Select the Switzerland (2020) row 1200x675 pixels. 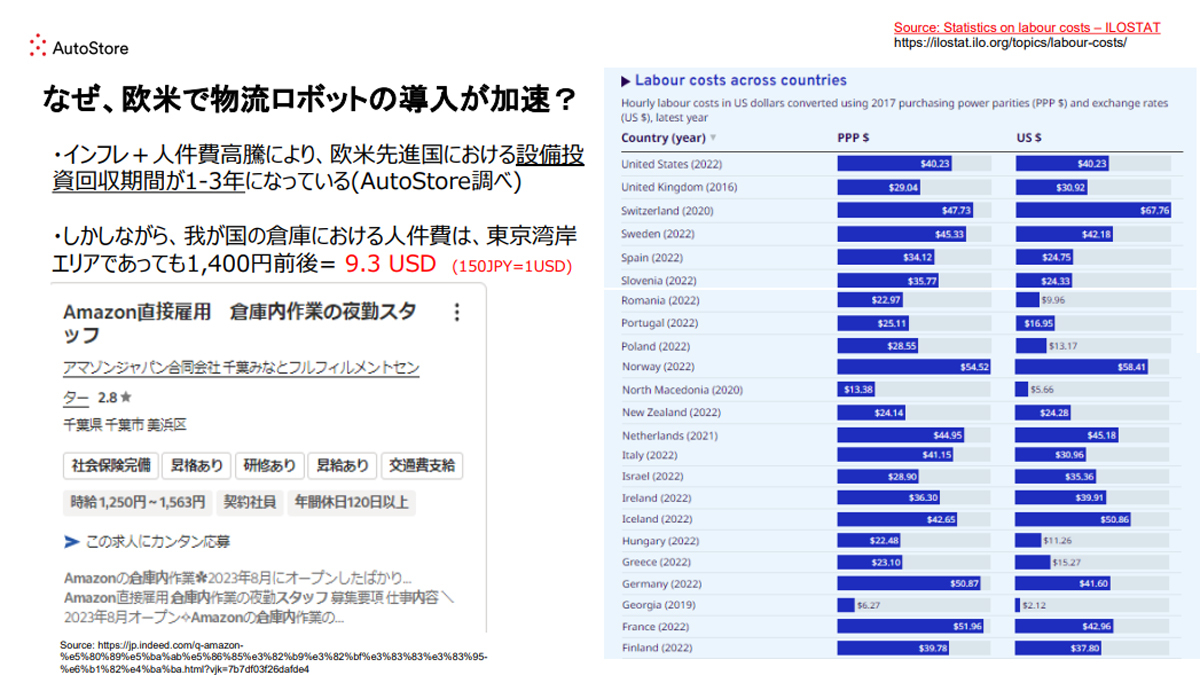pos(902,210)
